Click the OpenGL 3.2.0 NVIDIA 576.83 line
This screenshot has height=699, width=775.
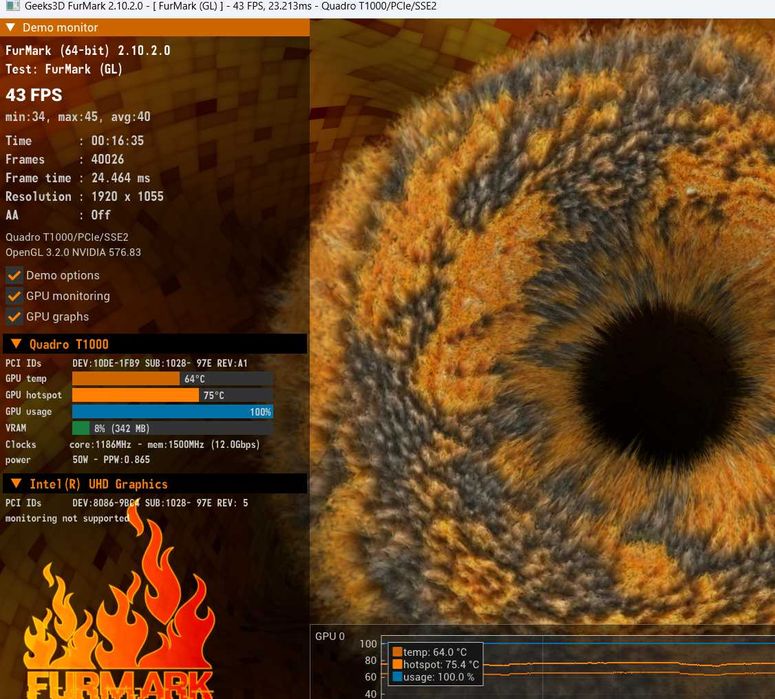coord(73,252)
